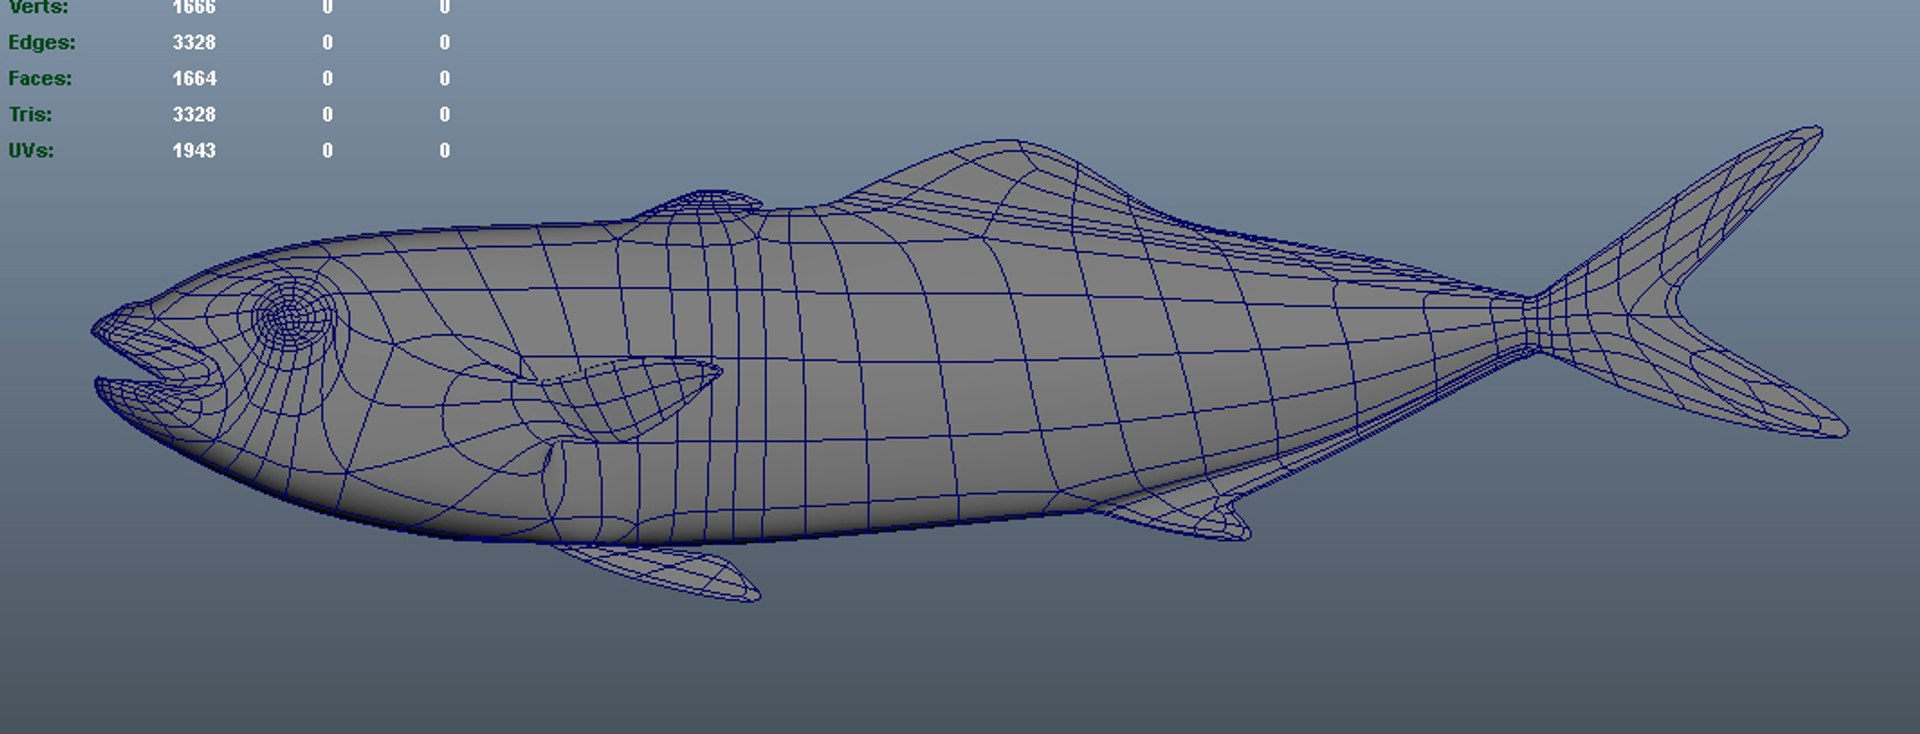Click the "Verts:" label at the top
1920x734 pixels.
coord(38,7)
